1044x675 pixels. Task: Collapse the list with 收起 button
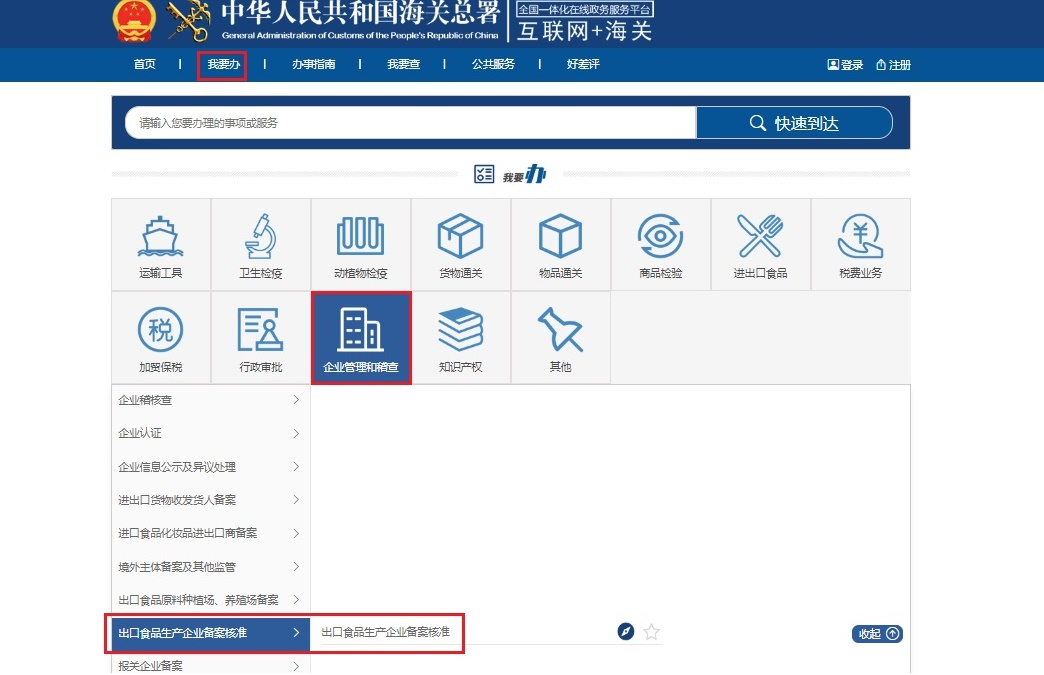pos(877,634)
